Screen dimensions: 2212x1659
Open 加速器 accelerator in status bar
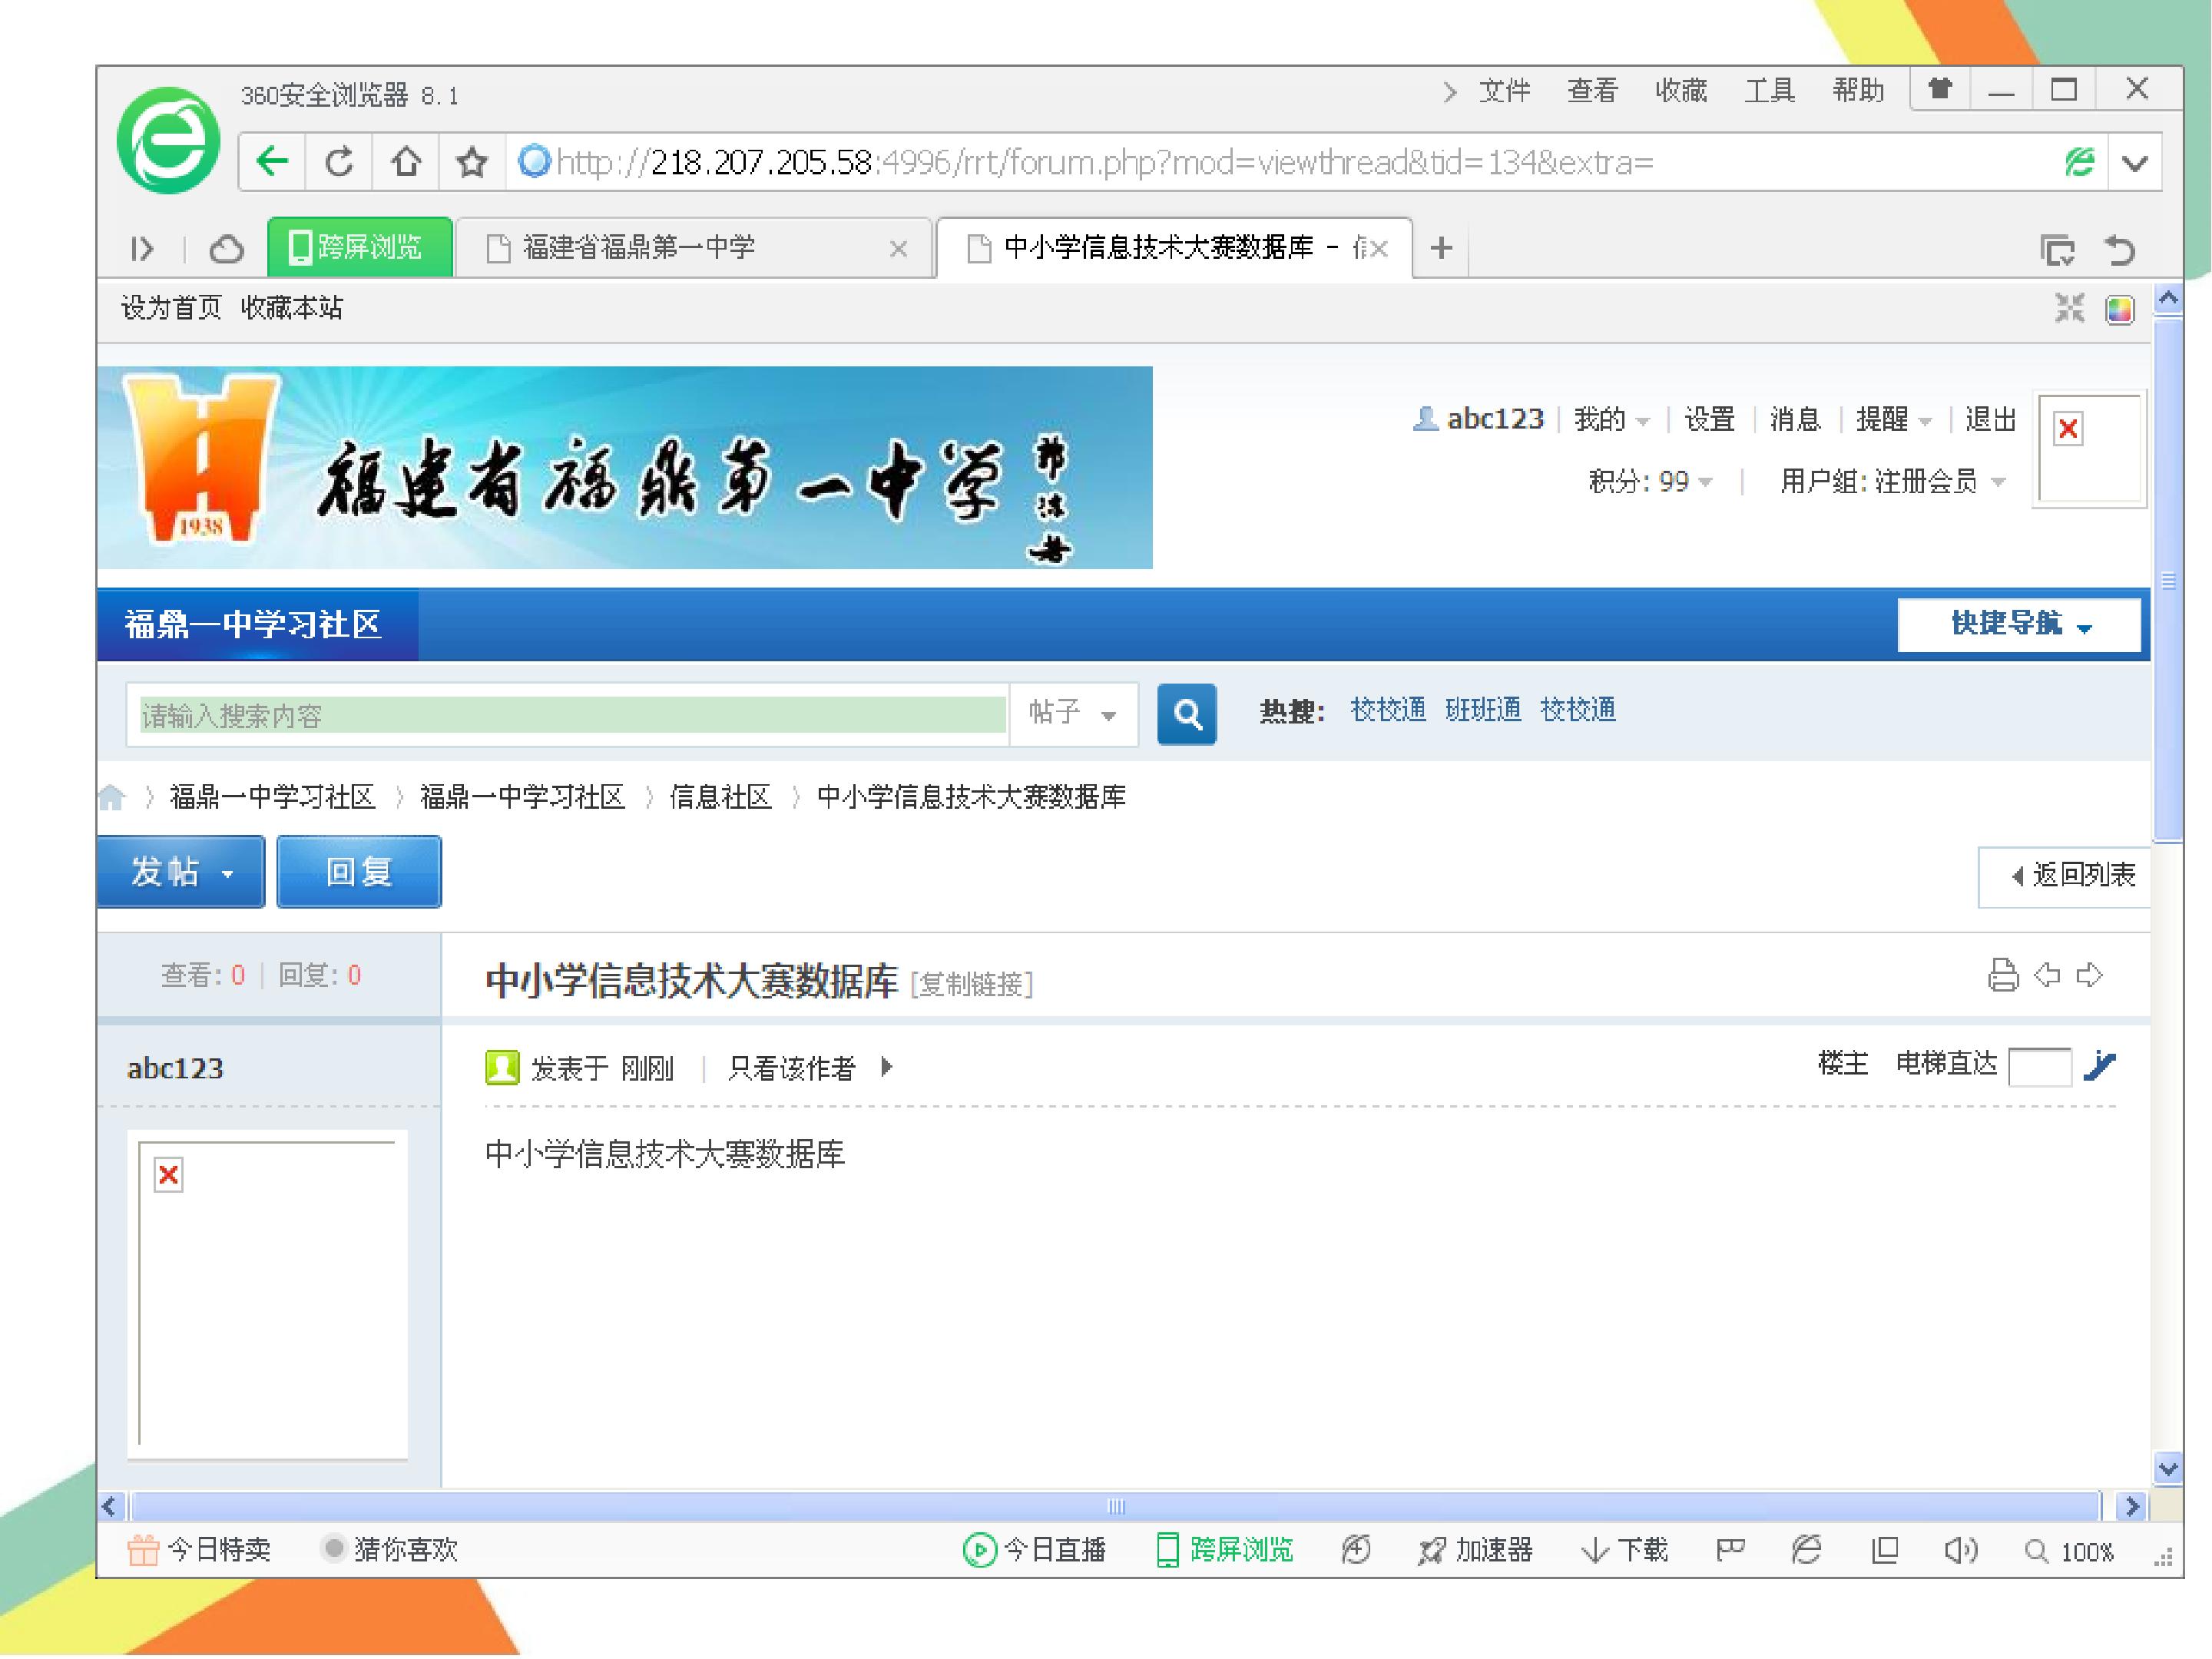click(1476, 1550)
